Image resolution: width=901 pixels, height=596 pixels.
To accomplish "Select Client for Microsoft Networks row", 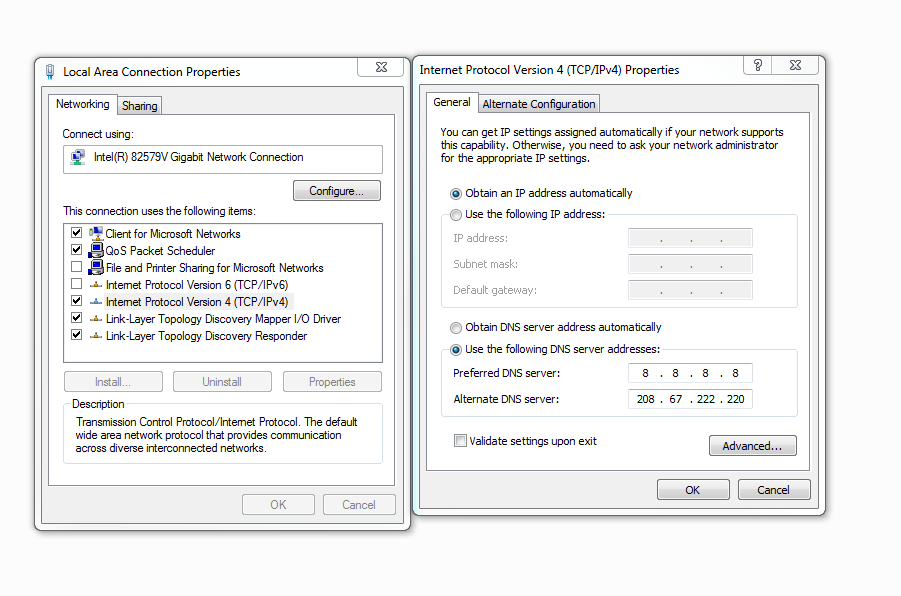I will (173, 234).
